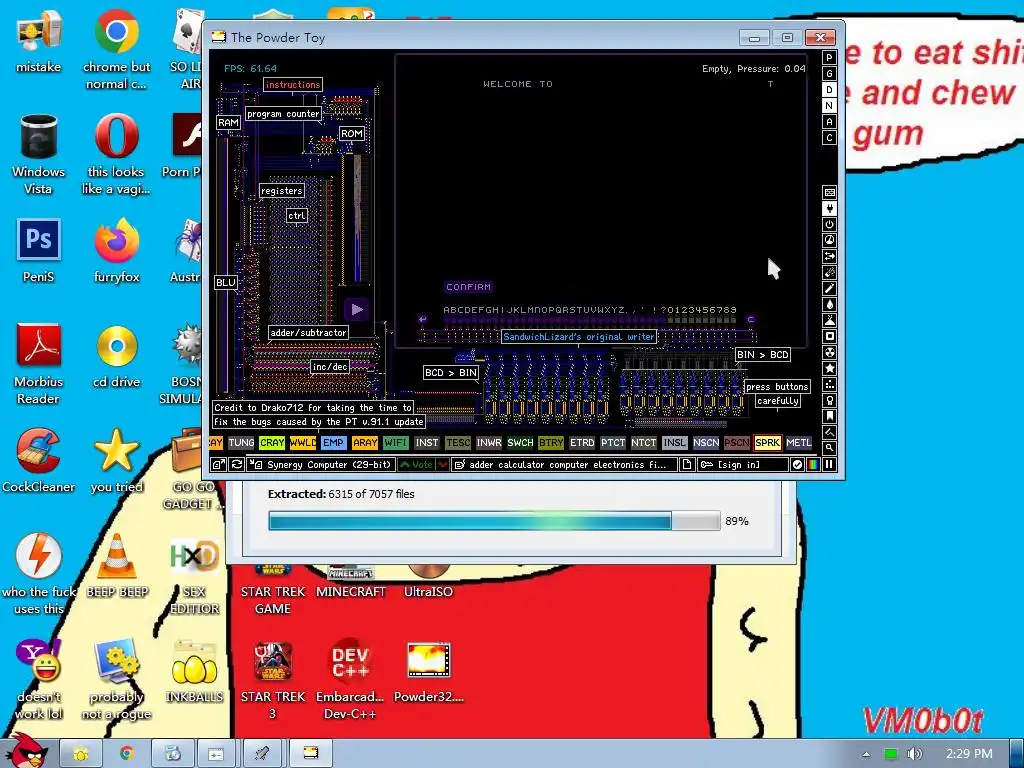This screenshot has width=1024, height=768.
Task: Select the Electronics plug category icon
Action: (x=829, y=208)
